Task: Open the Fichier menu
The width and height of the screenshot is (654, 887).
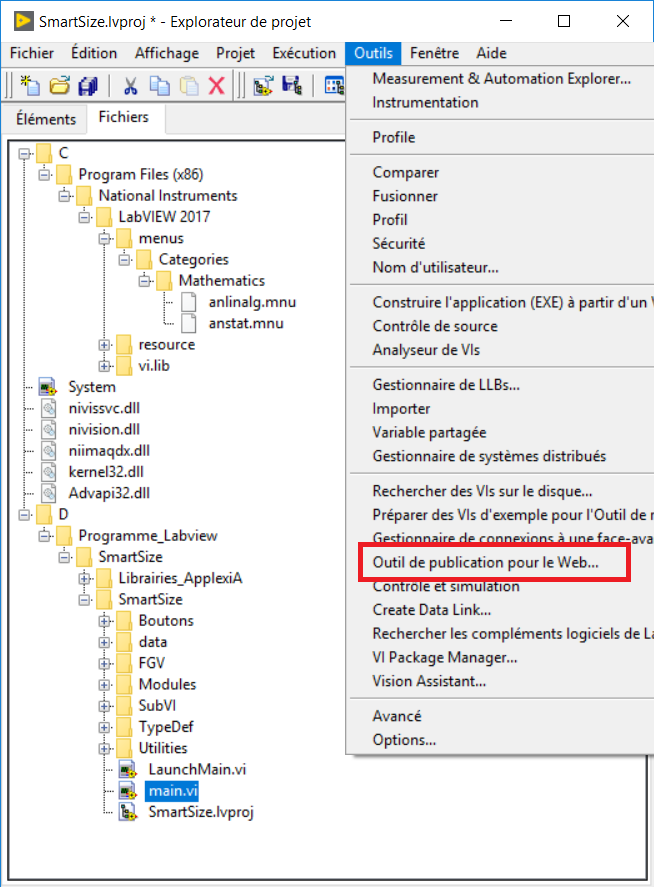Action: (x=32, y=53)
